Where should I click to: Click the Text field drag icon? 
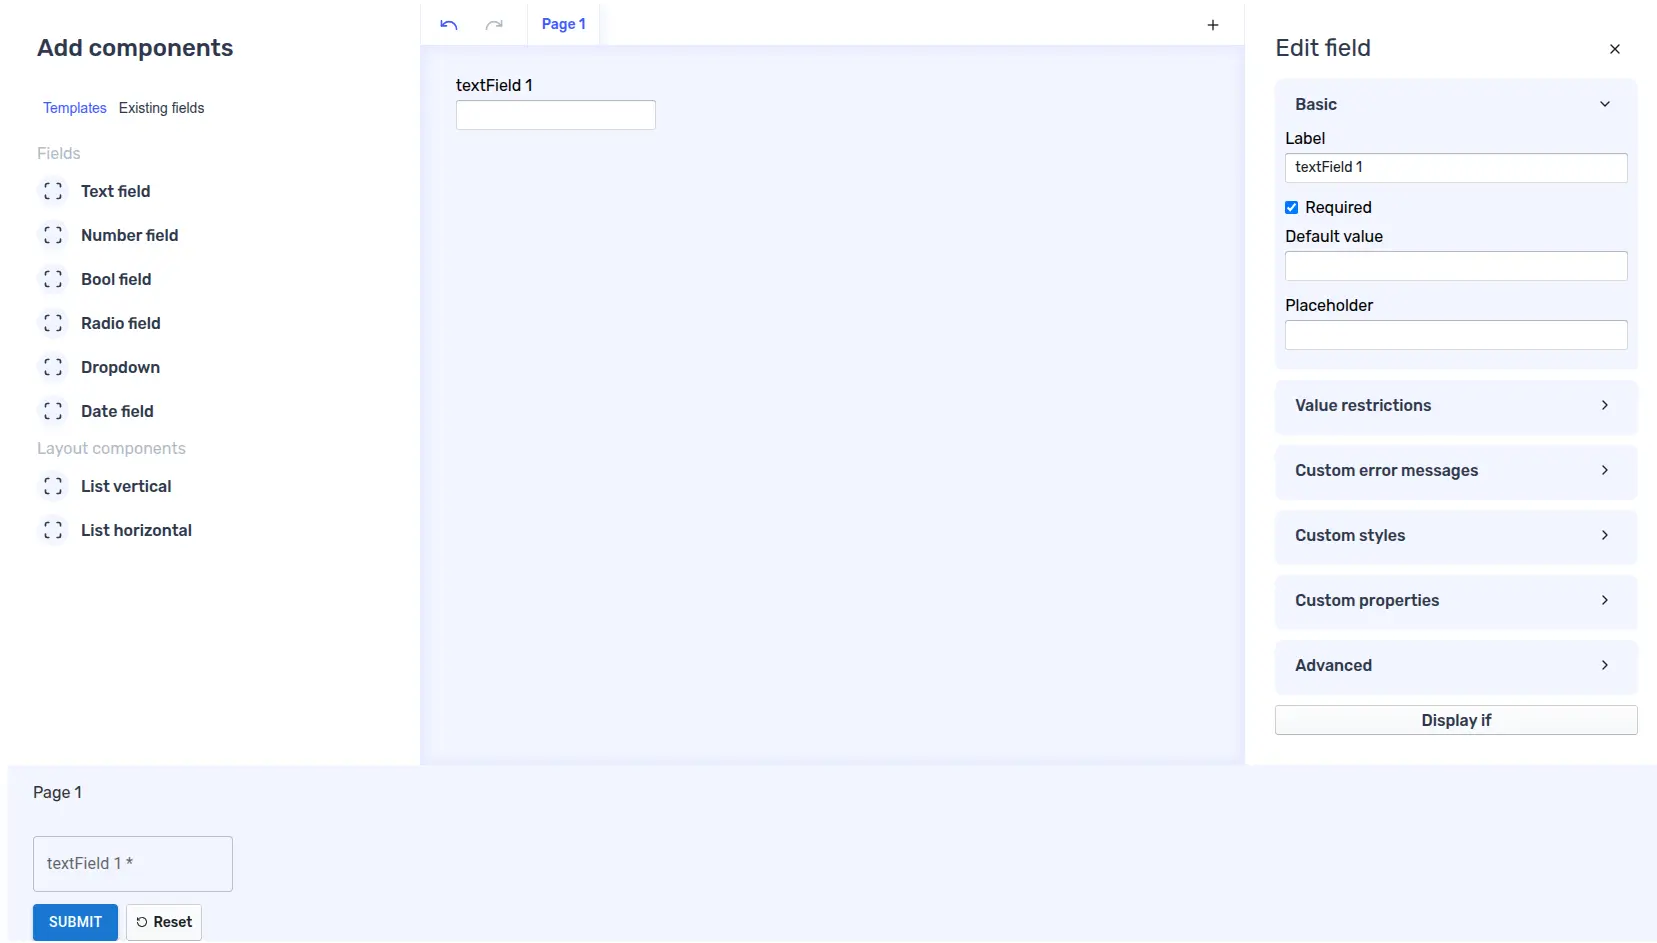pos(53,191)
